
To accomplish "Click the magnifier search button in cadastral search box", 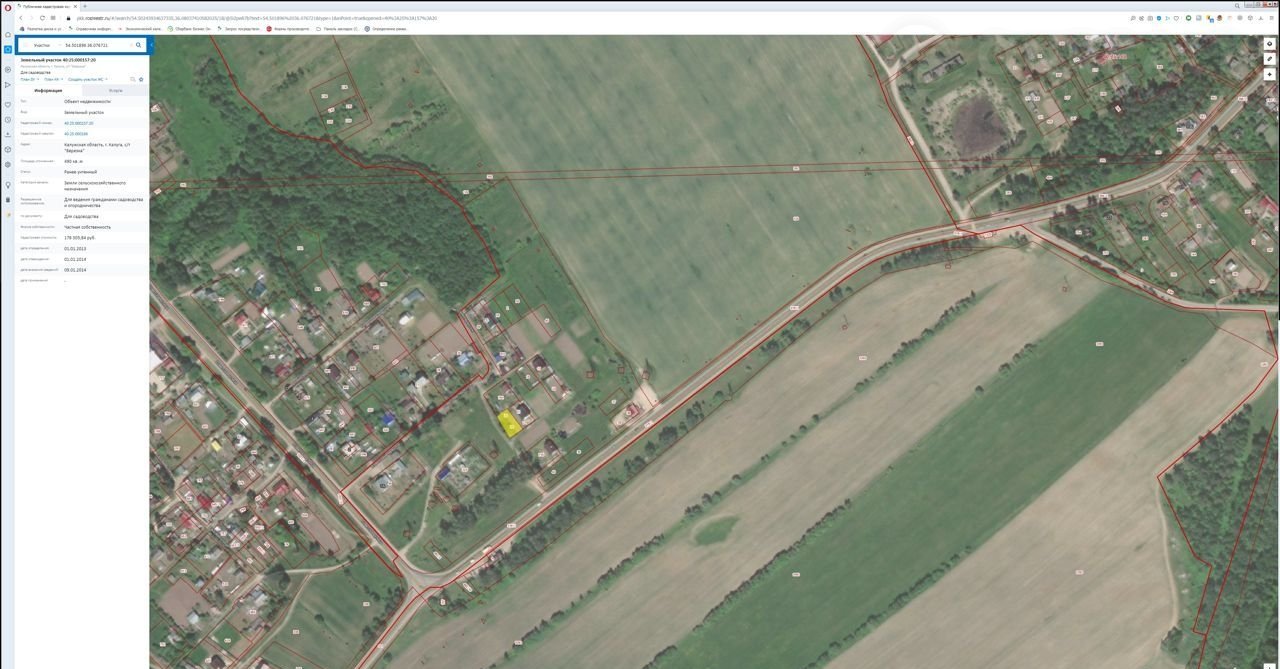I will [139, 45].
